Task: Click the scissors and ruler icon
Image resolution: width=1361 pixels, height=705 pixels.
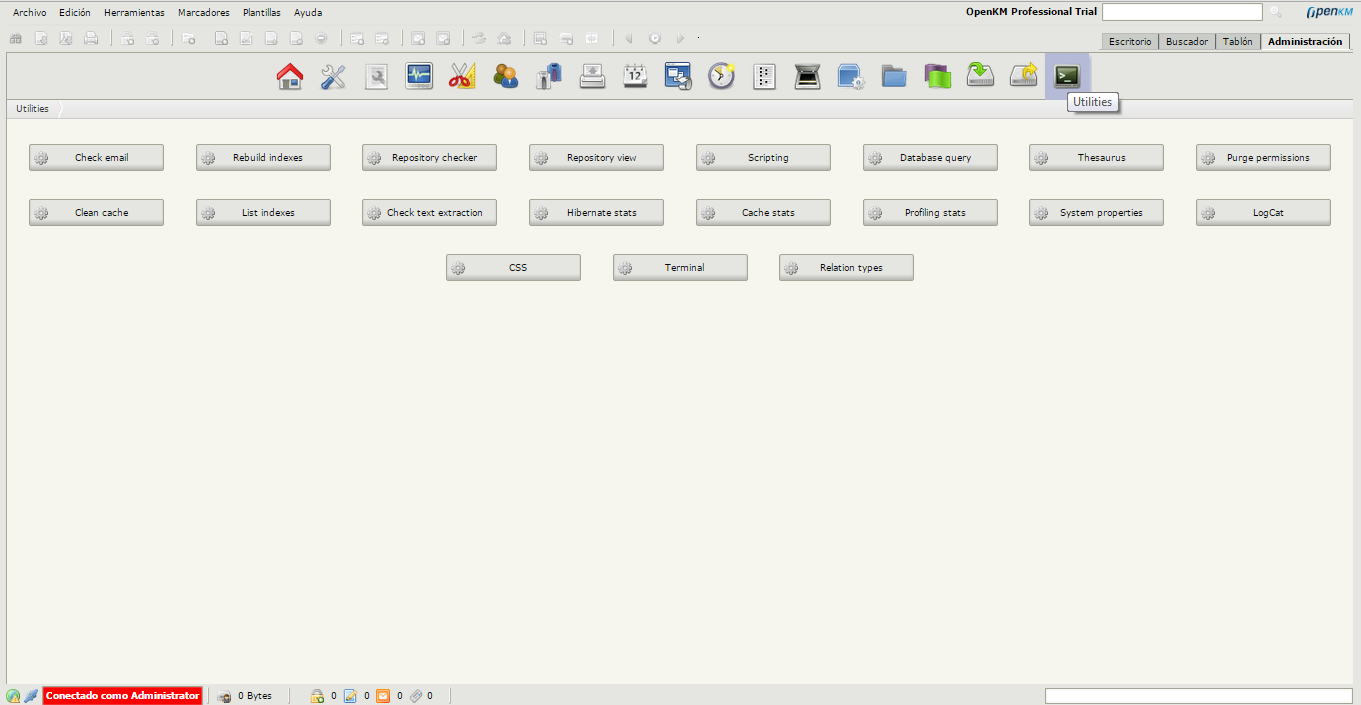Action: tap(462, 77)
